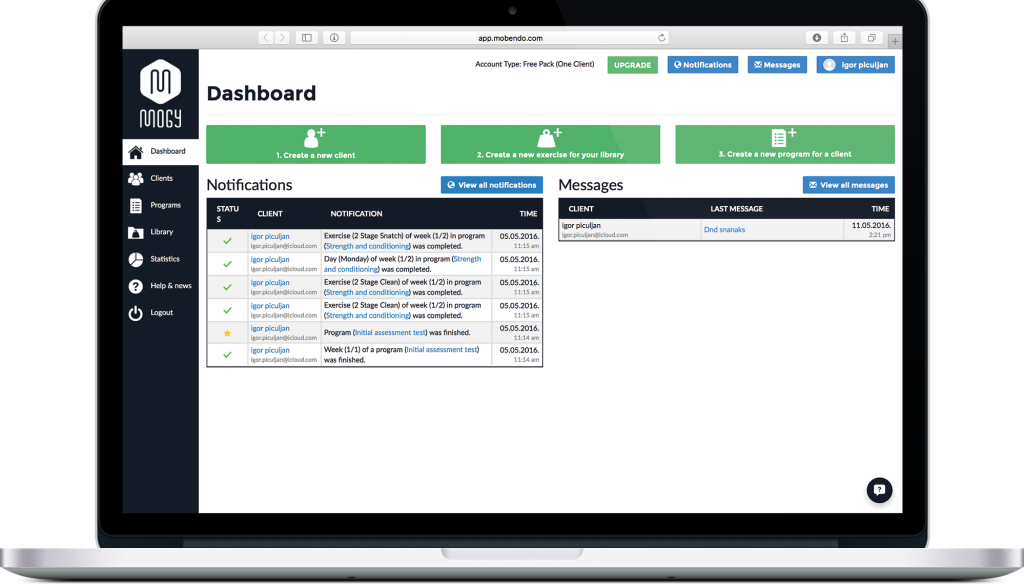1024x588 pixels.
Task: Toggle the Safari sidebar button
Action: (x=307, y=38)
